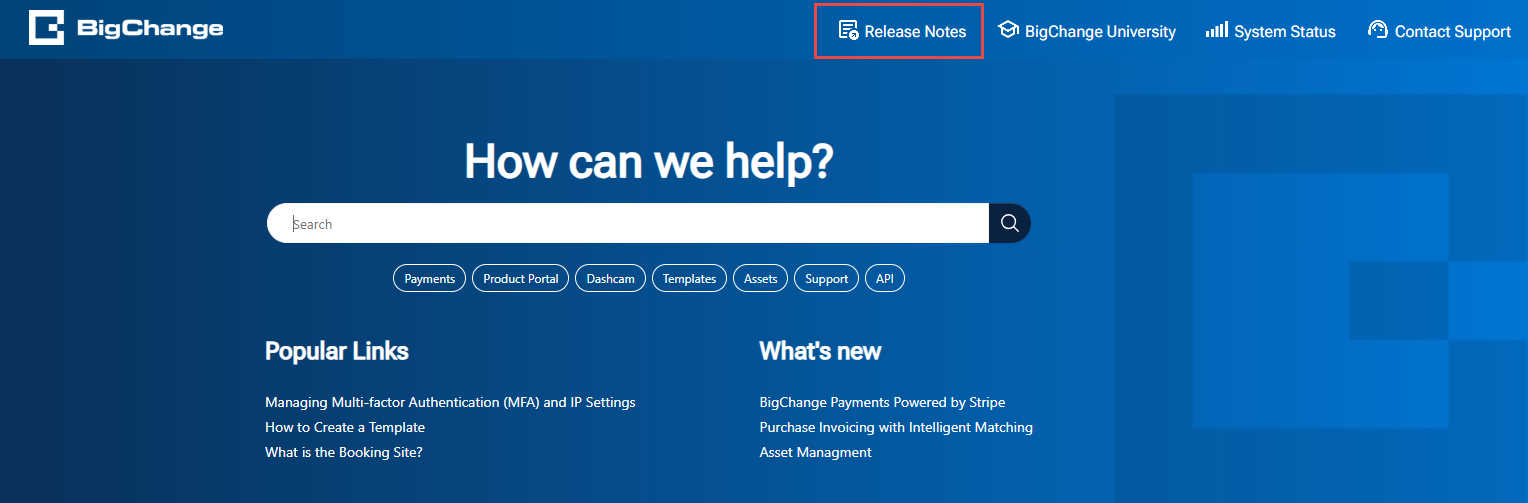Click the Release Notes document icon
This screenshot has height=503, width=1528.
pos(848,30)
